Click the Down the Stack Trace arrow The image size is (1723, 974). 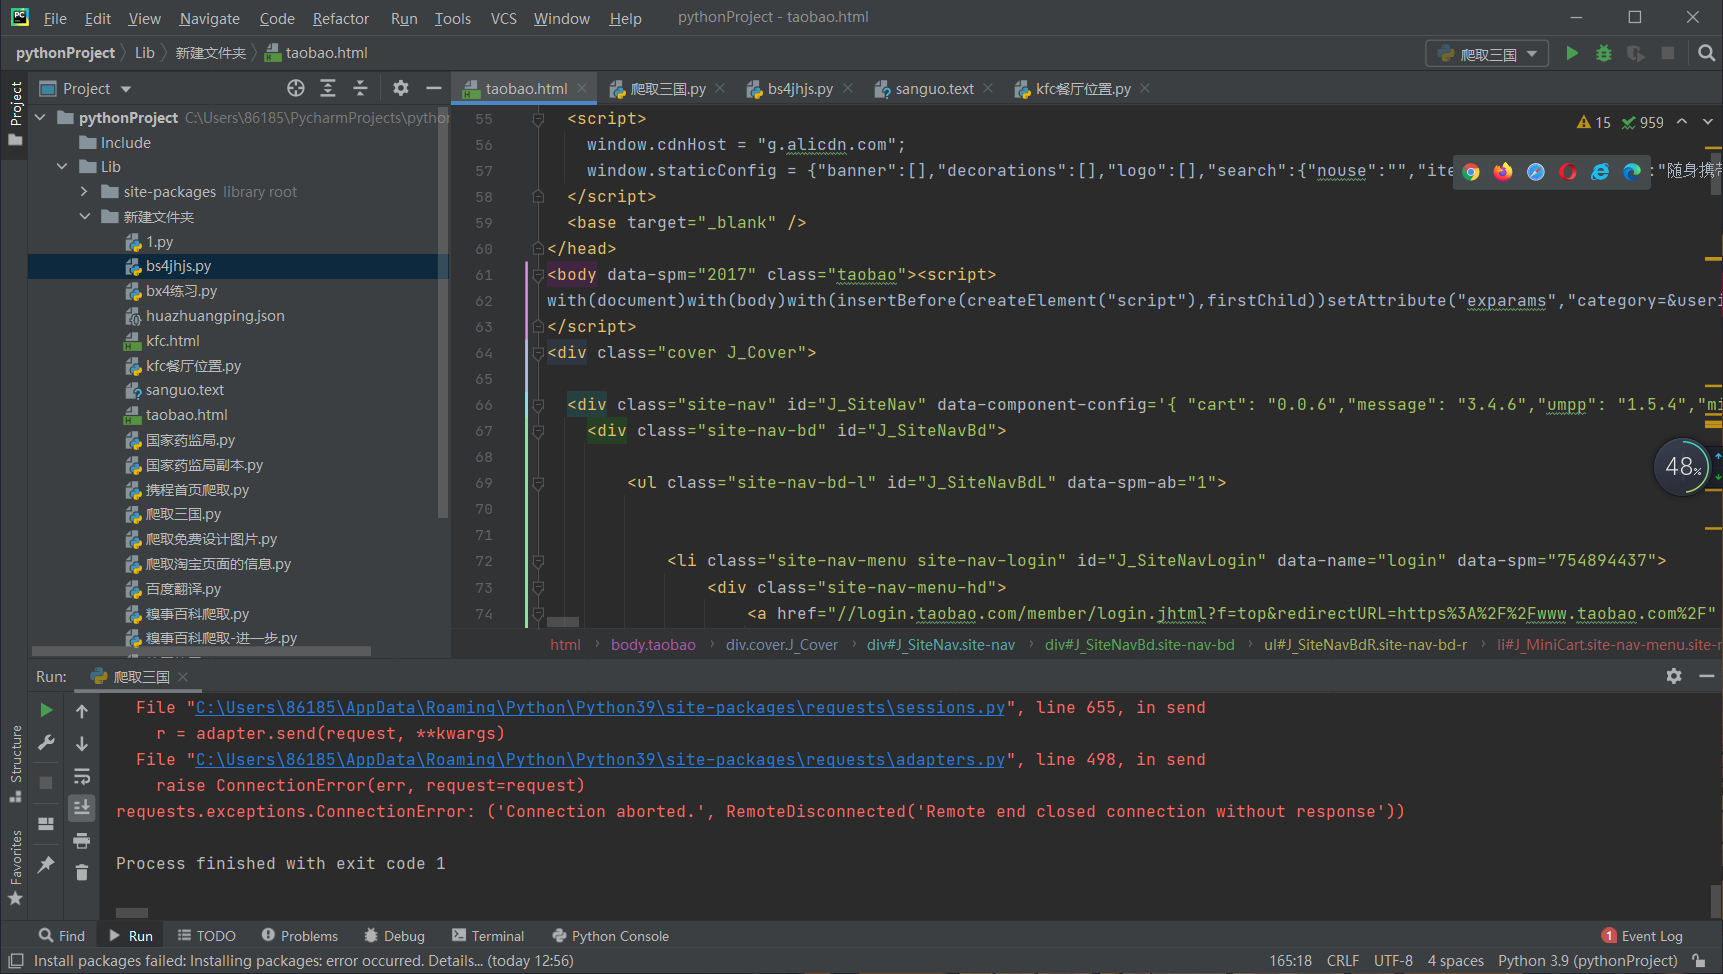tap(82, 743)
